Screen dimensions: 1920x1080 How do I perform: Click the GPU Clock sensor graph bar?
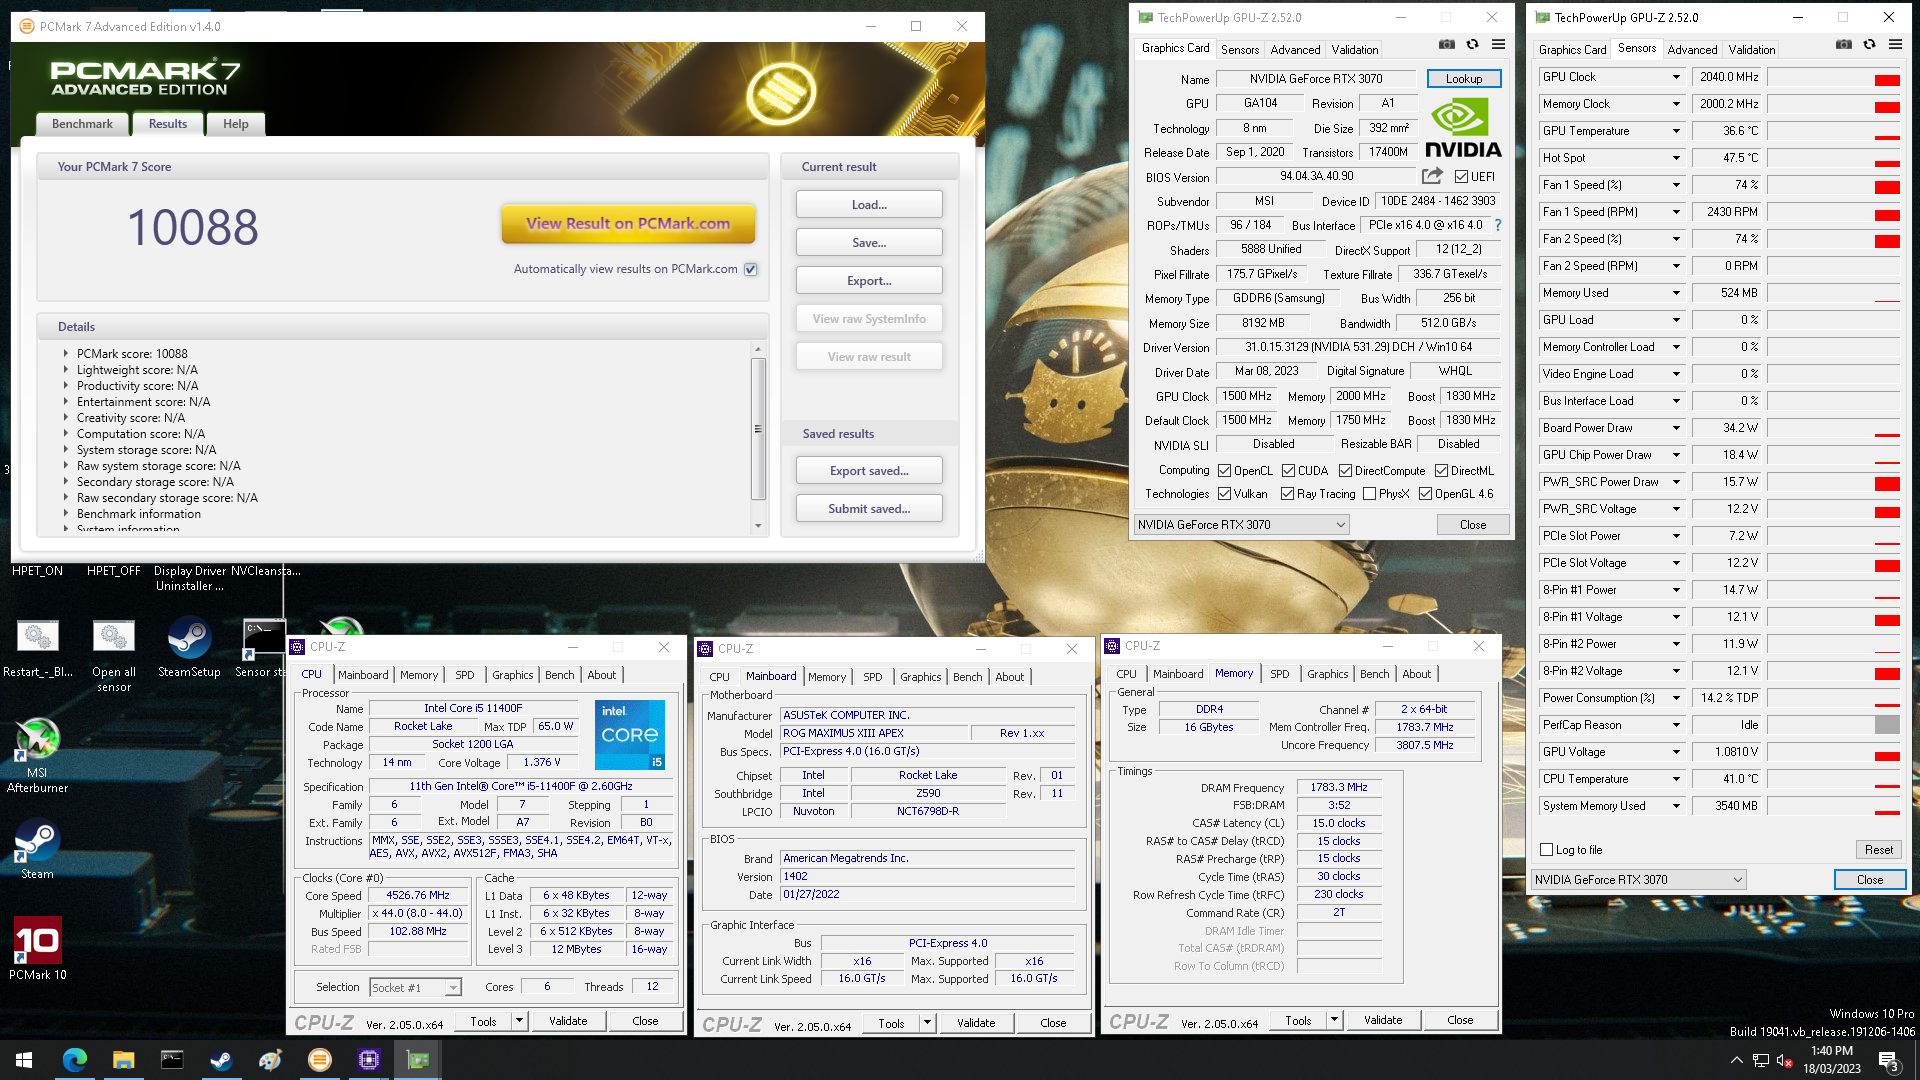tap(1834, 78)
